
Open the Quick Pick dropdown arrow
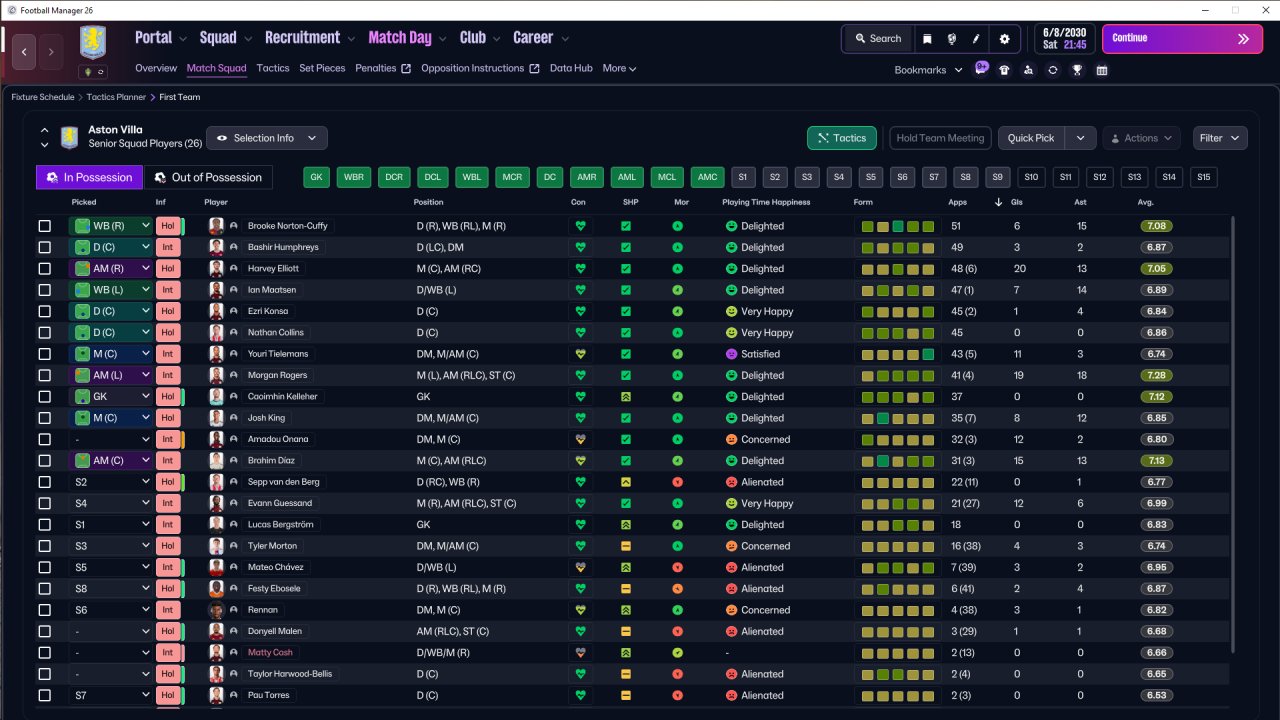pyautogui.click(x=1080, y=138)
